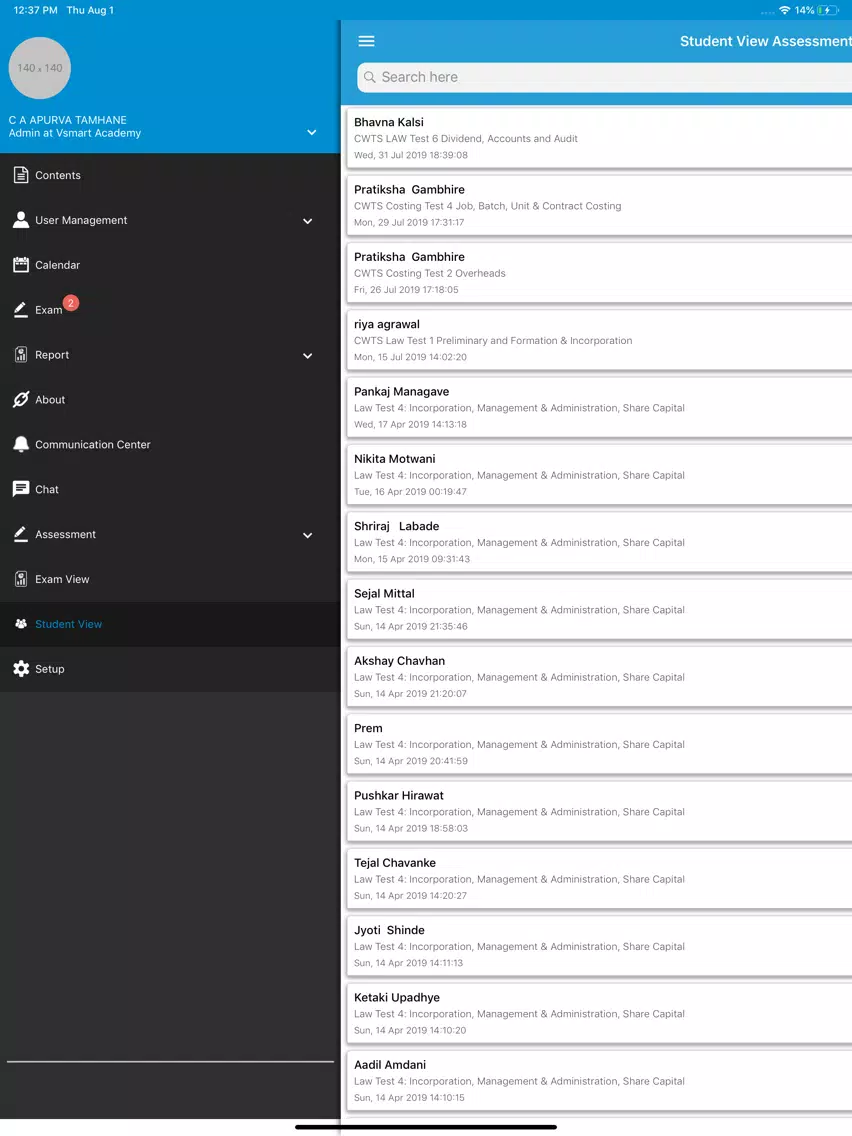Click the Contents document icon
Image resolution: width=852 pixels, height=1136 pixels.
click(21, 175)
